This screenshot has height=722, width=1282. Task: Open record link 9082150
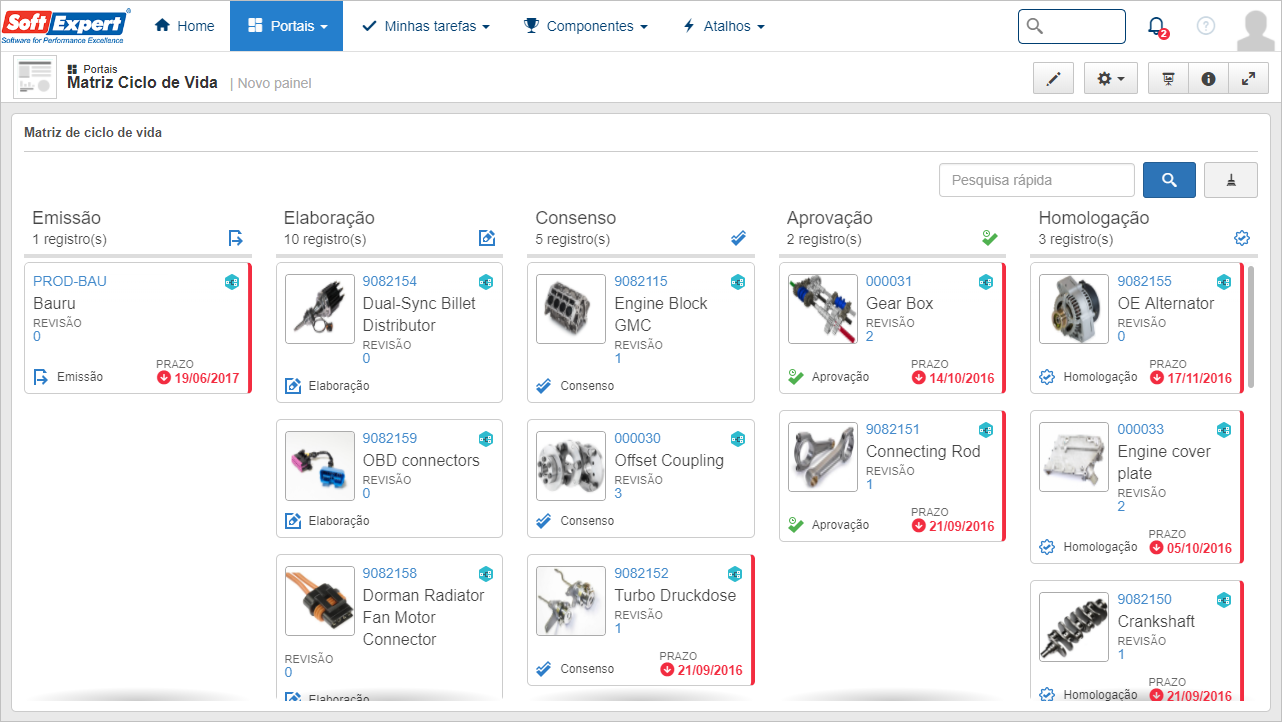coord(1144,599)
